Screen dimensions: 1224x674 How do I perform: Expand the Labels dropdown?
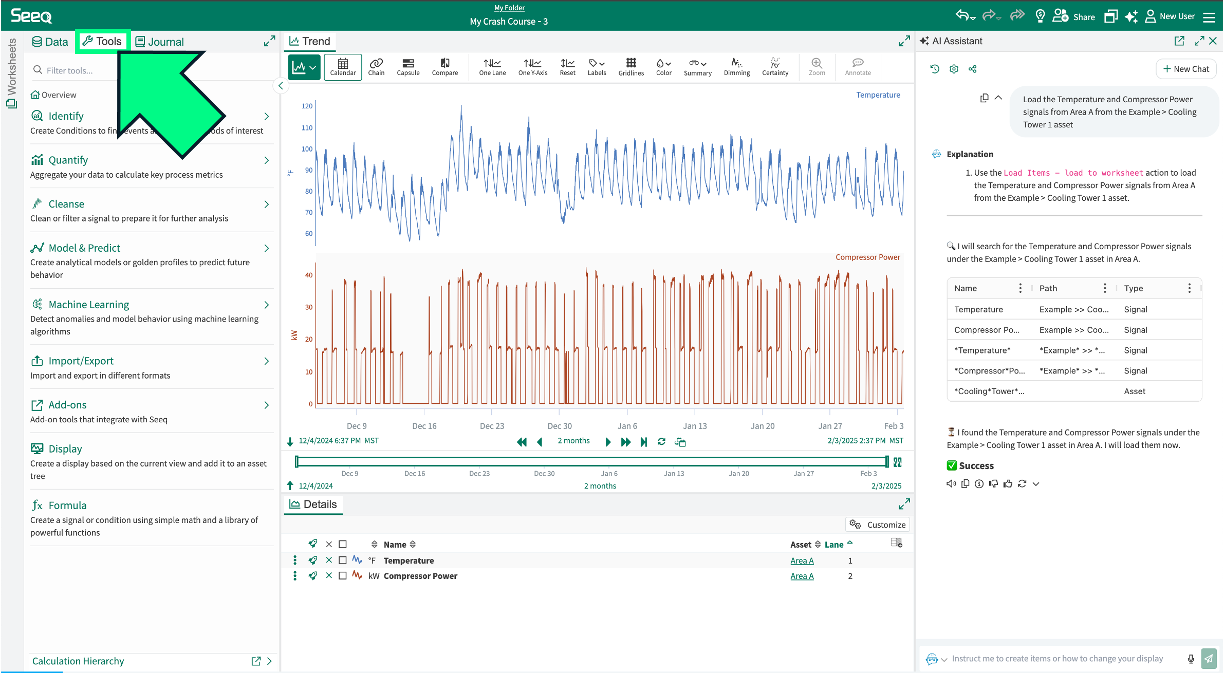(597, 67)
